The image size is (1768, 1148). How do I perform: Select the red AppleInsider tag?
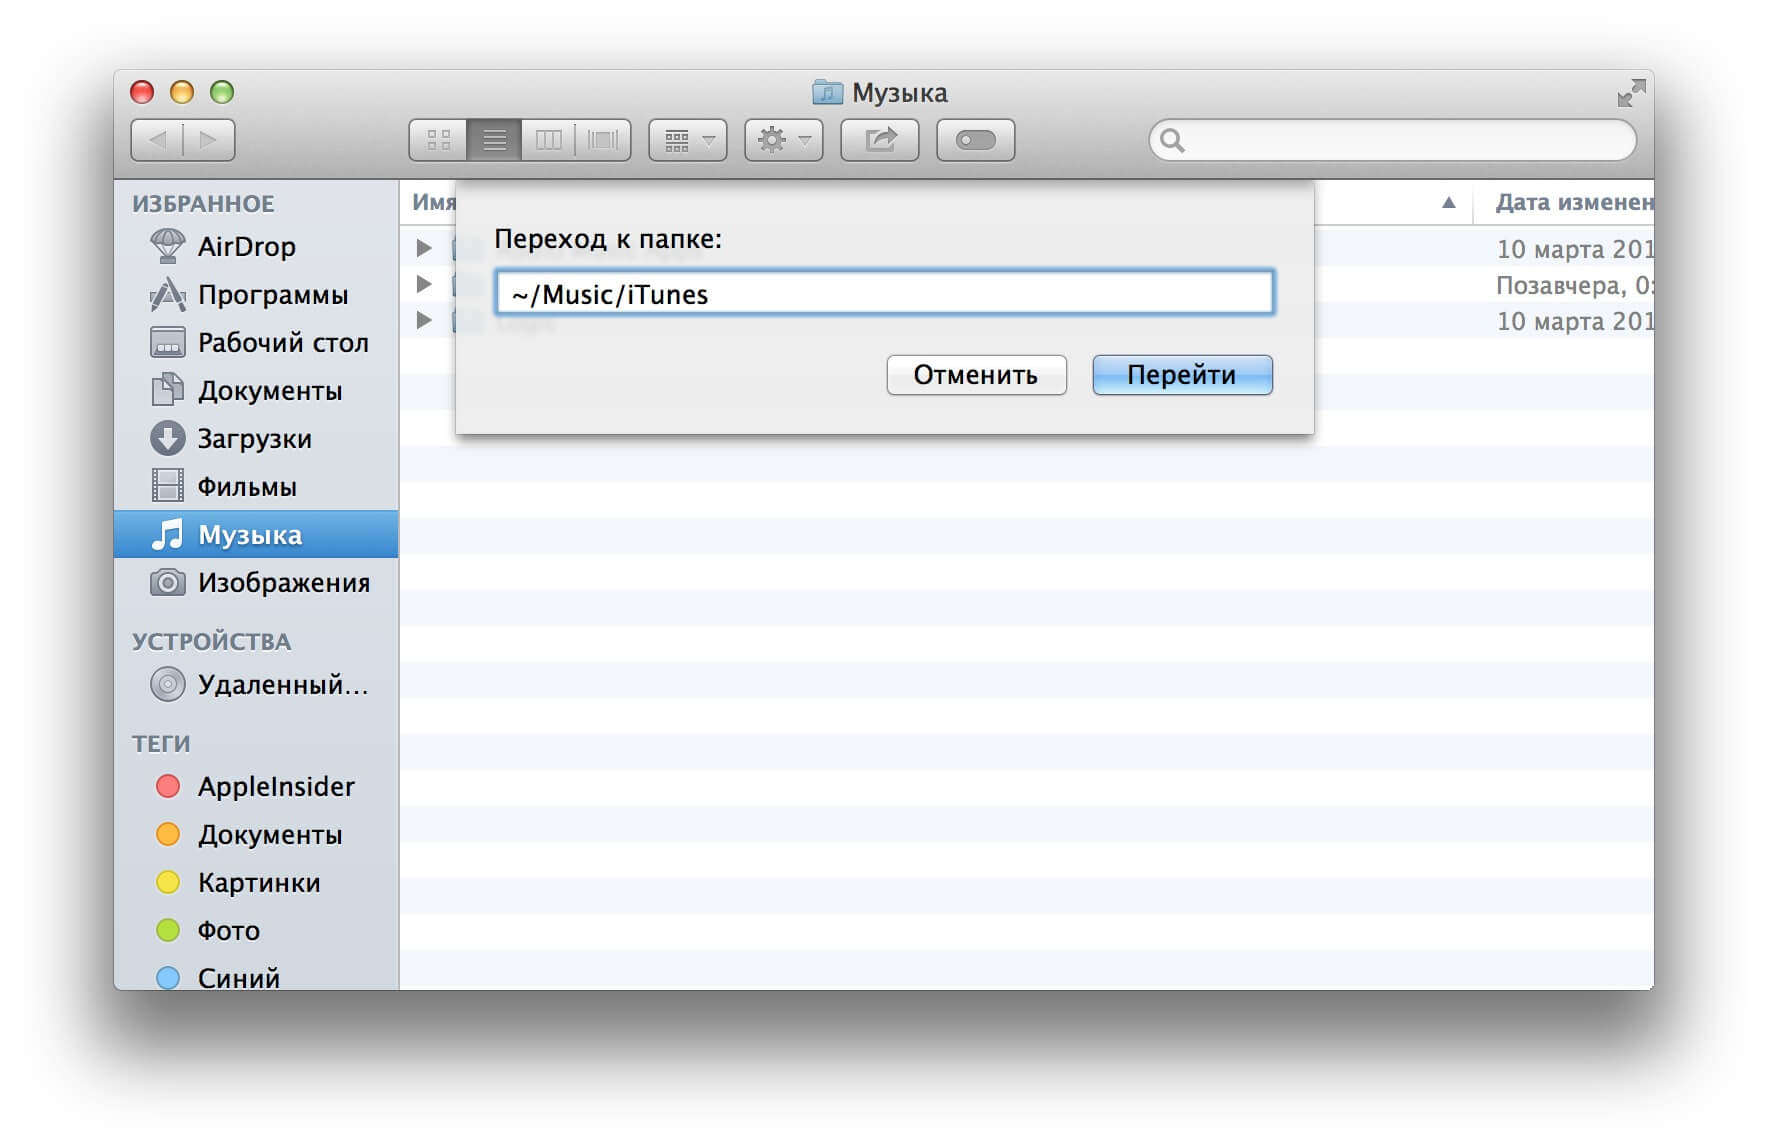(x=256, y=786)
